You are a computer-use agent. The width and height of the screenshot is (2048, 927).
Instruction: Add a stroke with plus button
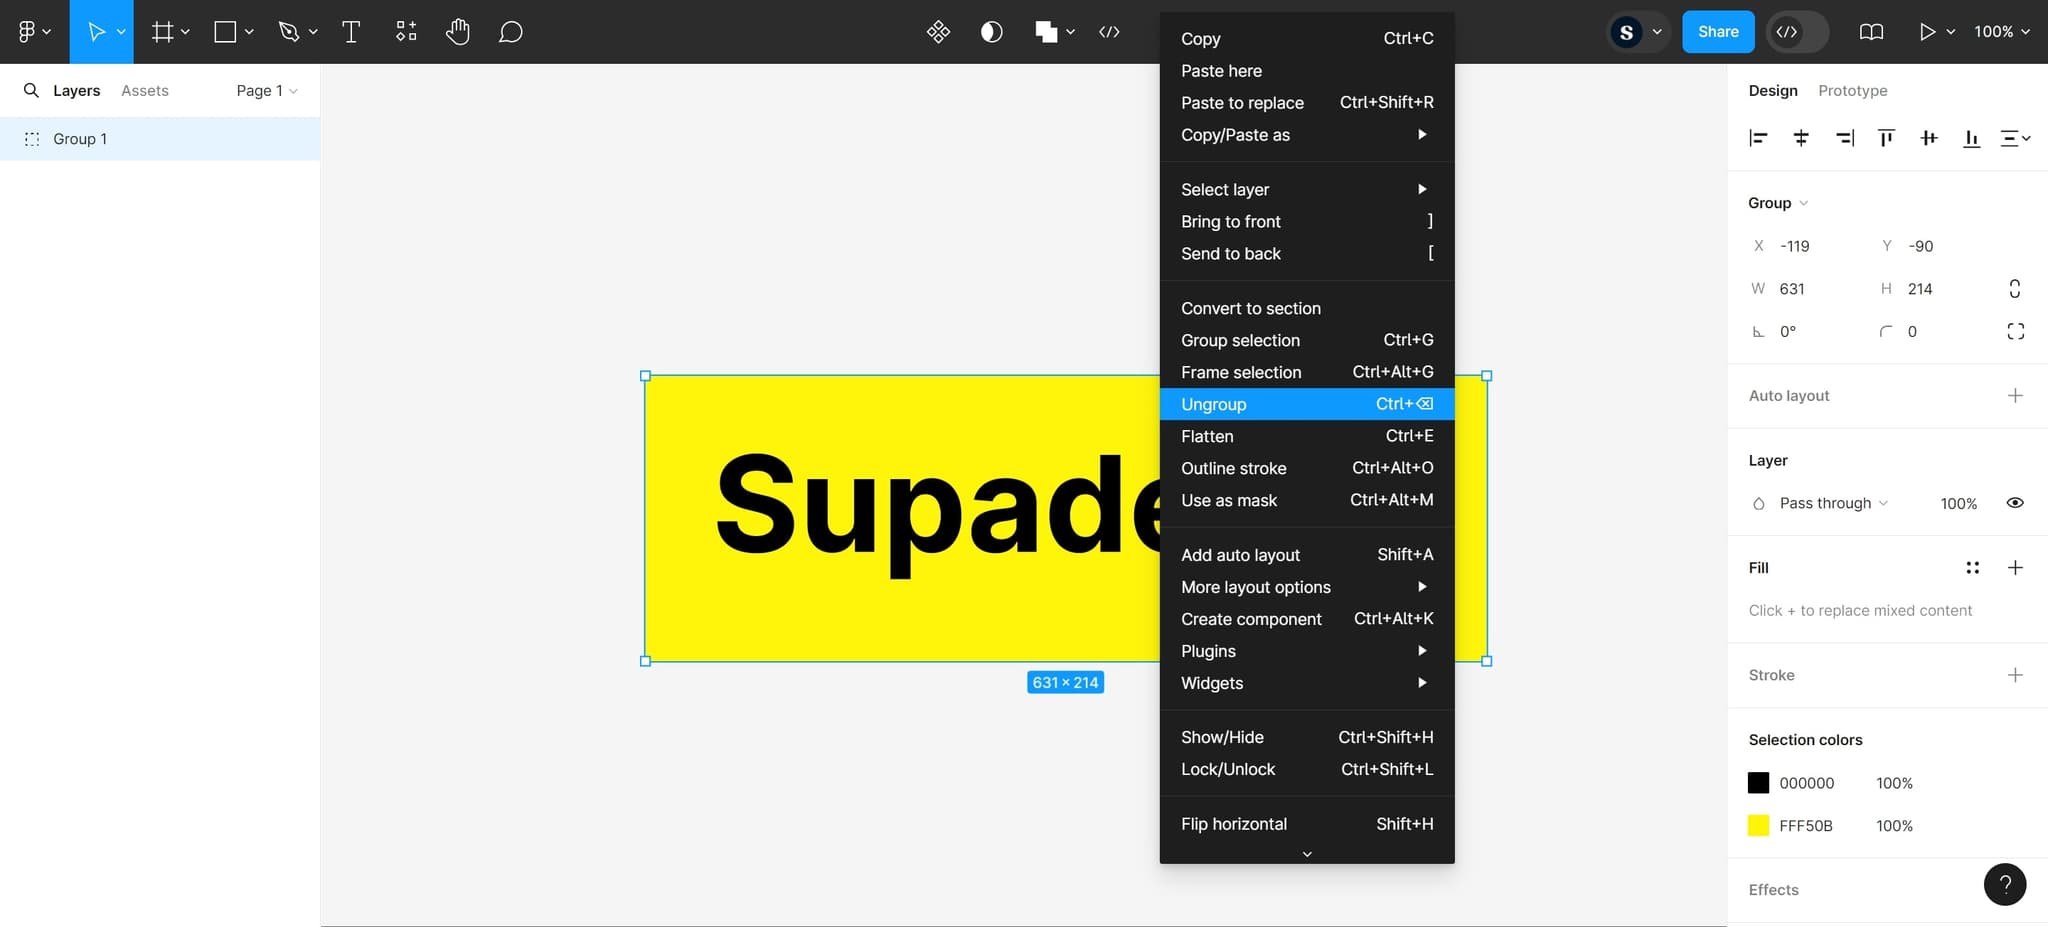[2015, 675]
